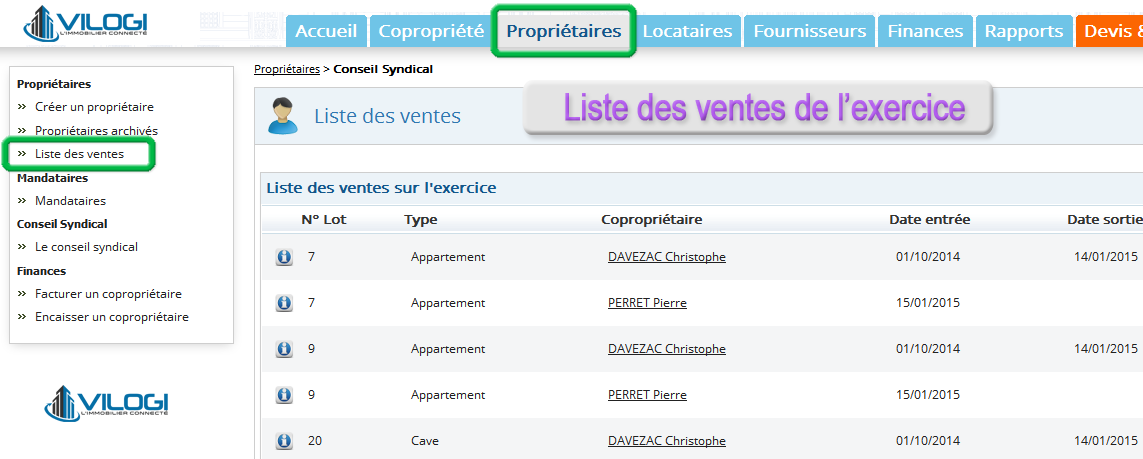Click the Copropriétaire column header
This screenshot has height=459, width=1143.
tap(652, 220)
